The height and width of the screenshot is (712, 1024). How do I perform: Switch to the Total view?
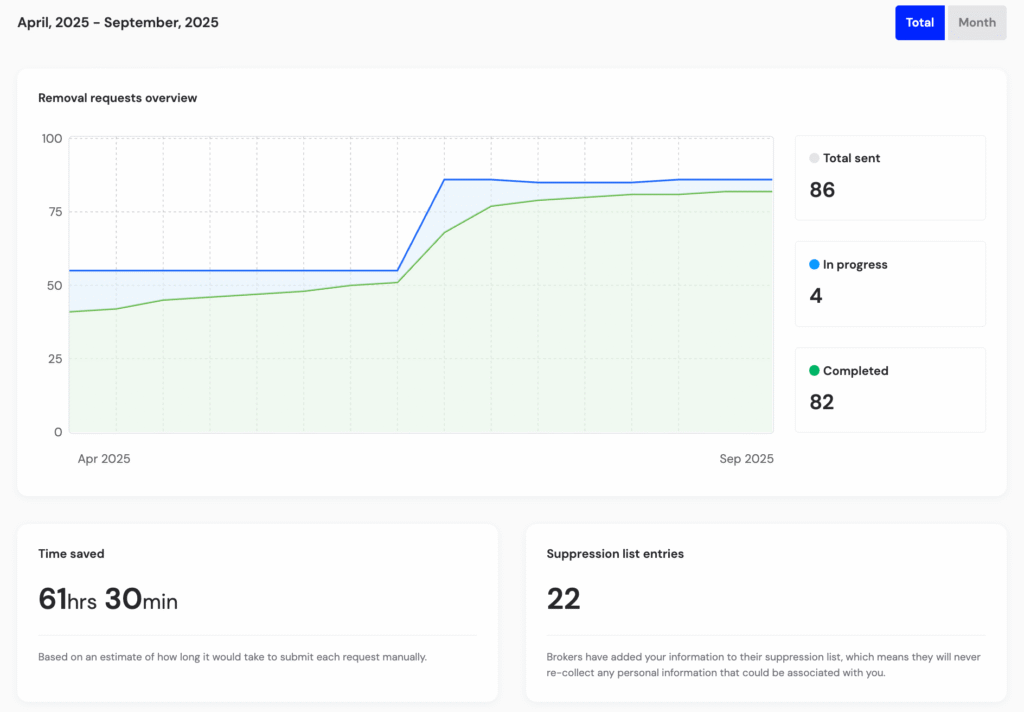tap(919, 23)
